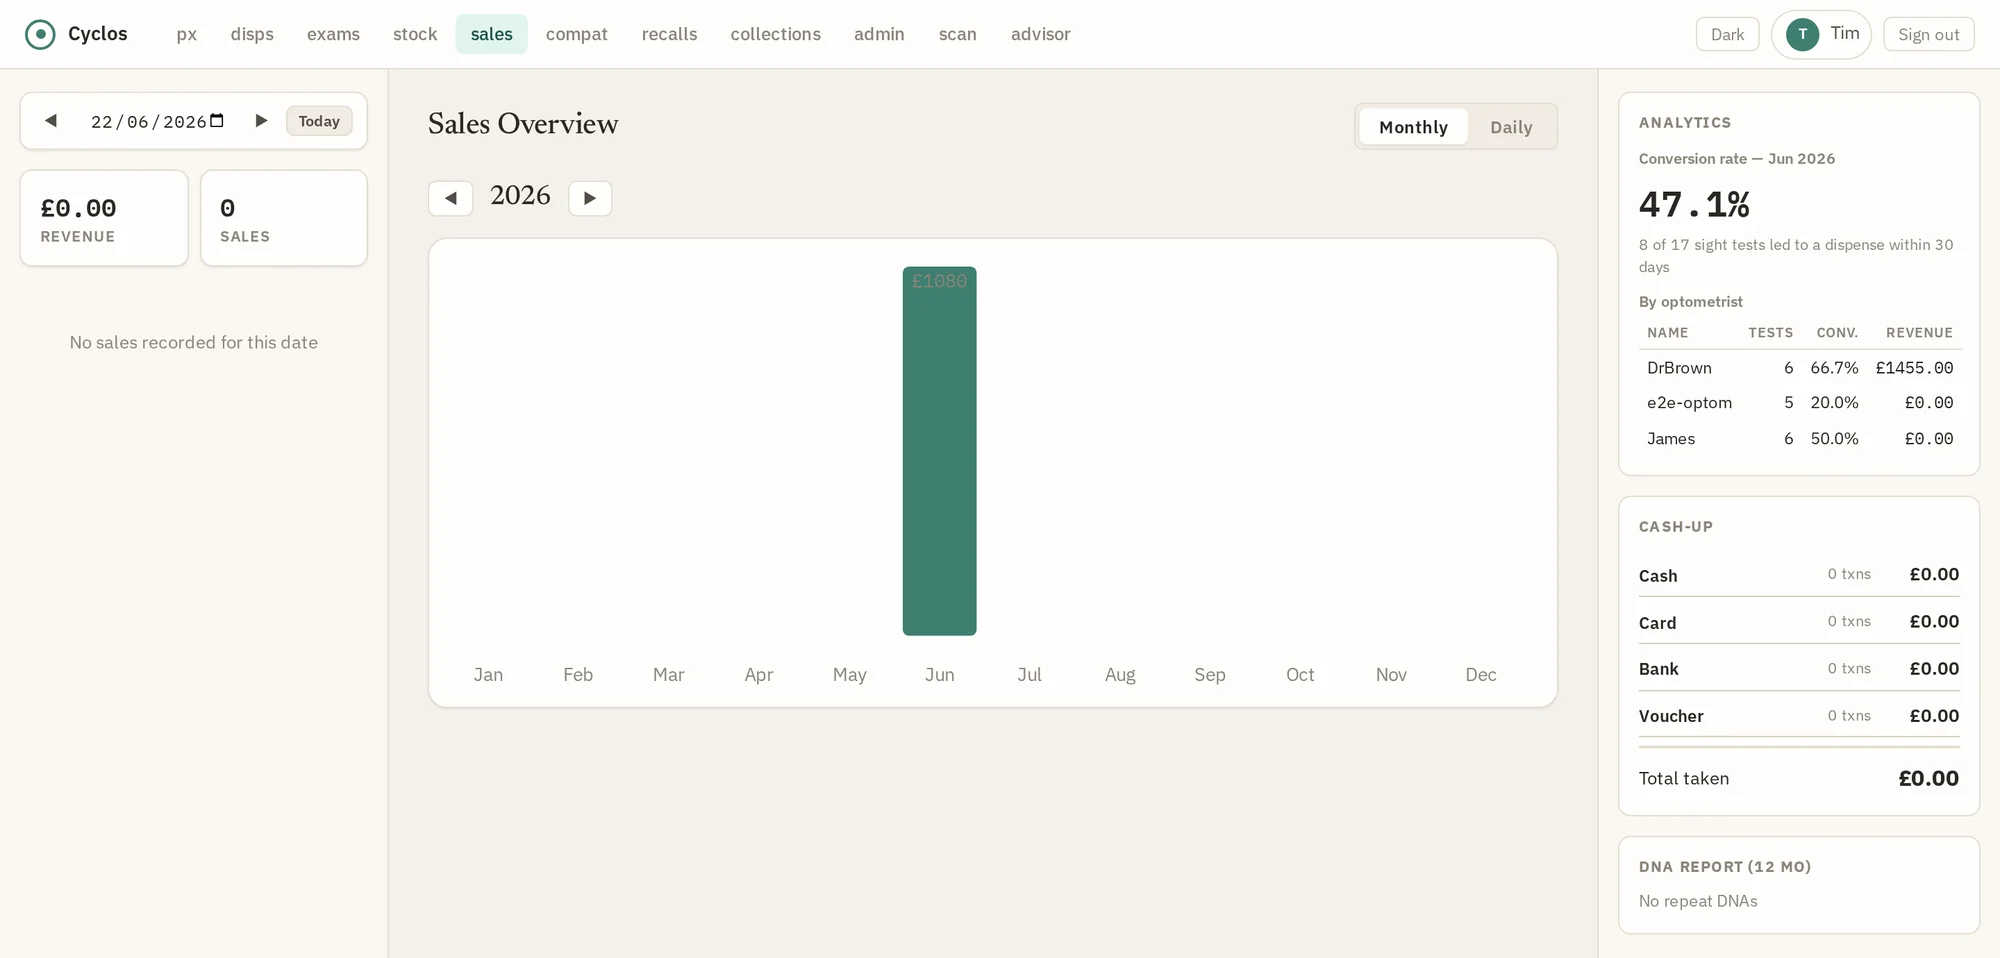Click the Aug month label
Viewport: 2000px width, 958px height.
[1120, 675]
